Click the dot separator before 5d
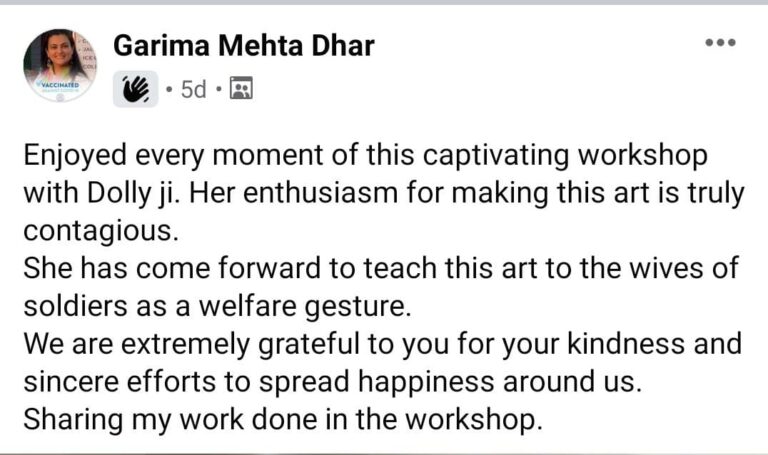The width and height of the screenshot is (768, 455). (x=169, y=90)
